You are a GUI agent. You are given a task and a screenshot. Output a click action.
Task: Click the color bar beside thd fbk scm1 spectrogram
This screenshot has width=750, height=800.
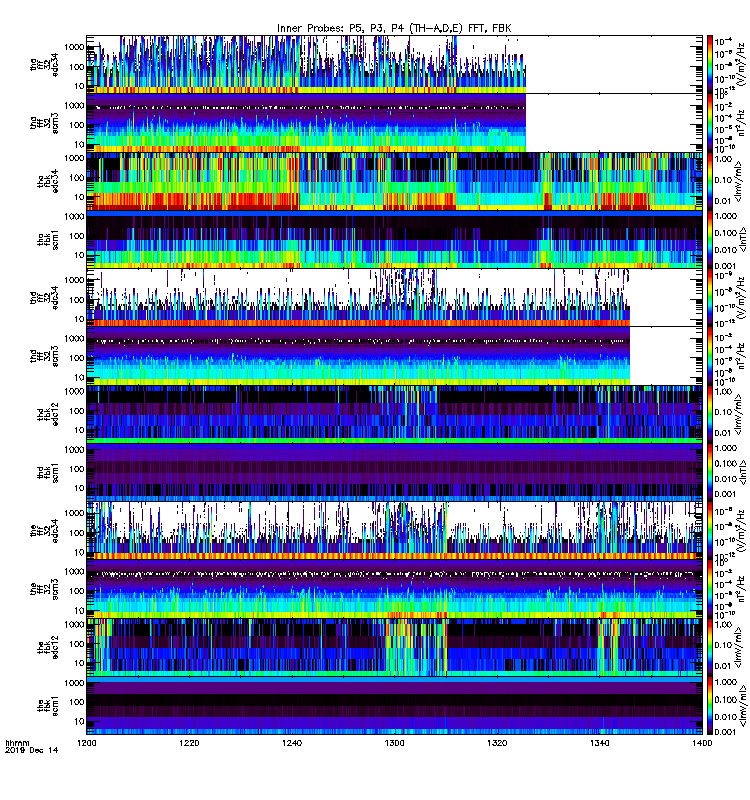click(x=710, y=473)
